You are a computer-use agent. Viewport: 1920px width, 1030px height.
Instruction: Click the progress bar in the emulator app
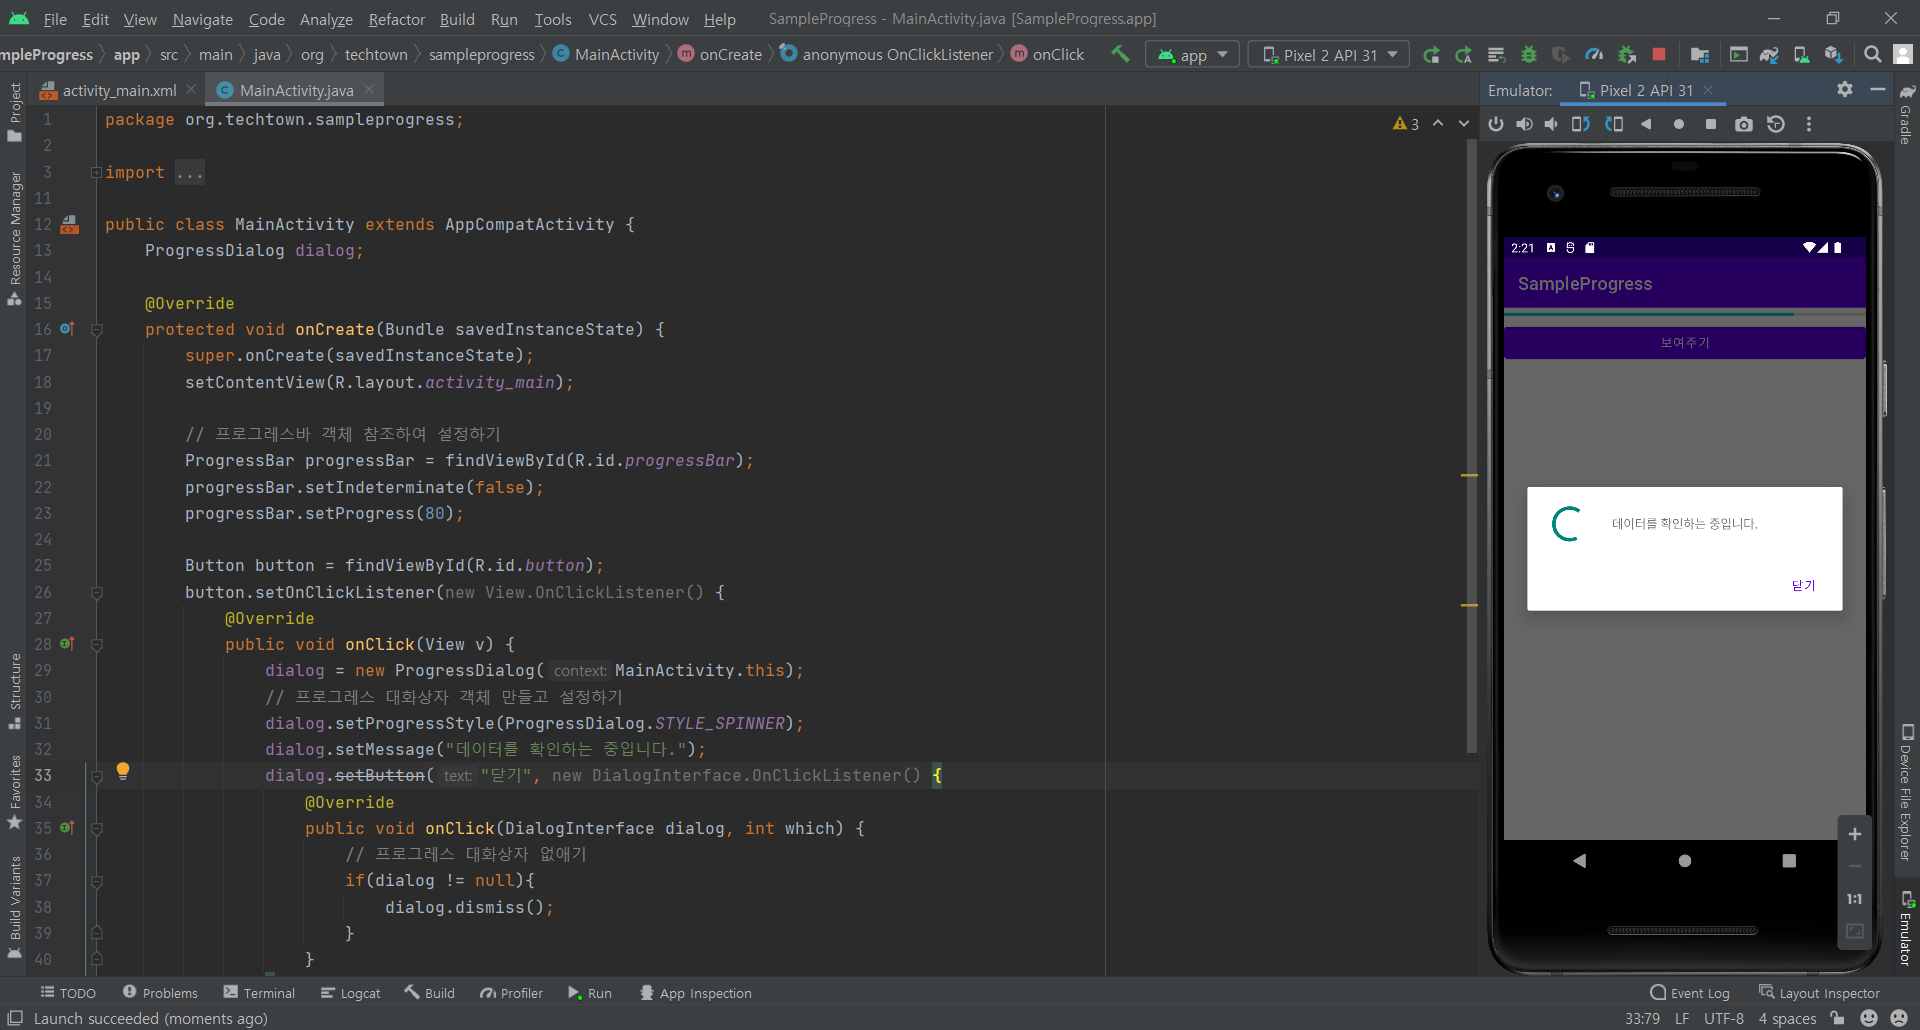1685,314
